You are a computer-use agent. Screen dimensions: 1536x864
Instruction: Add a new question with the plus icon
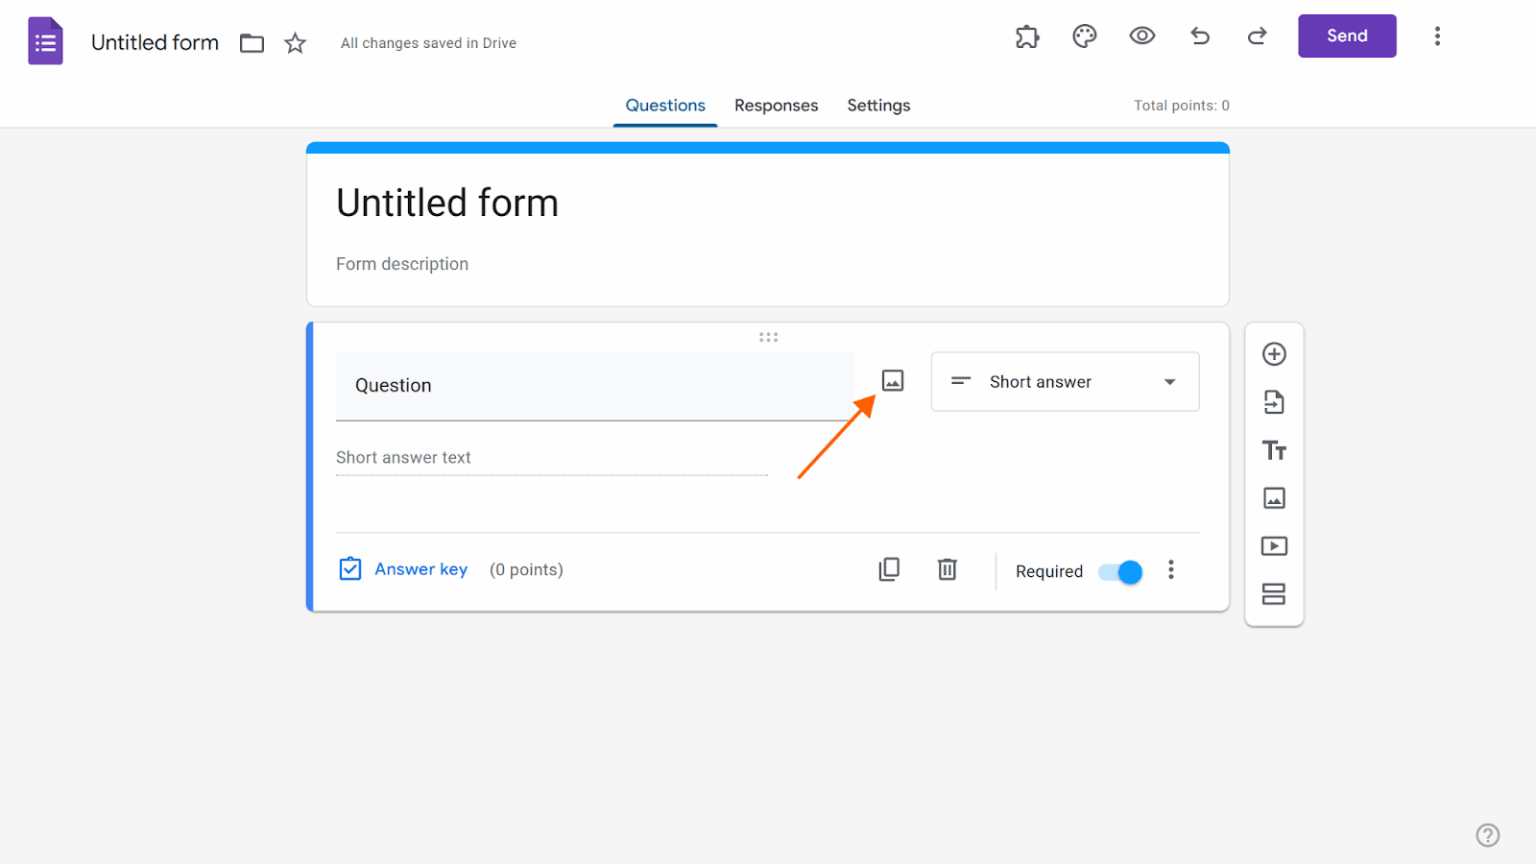[x=1274, y=353]
